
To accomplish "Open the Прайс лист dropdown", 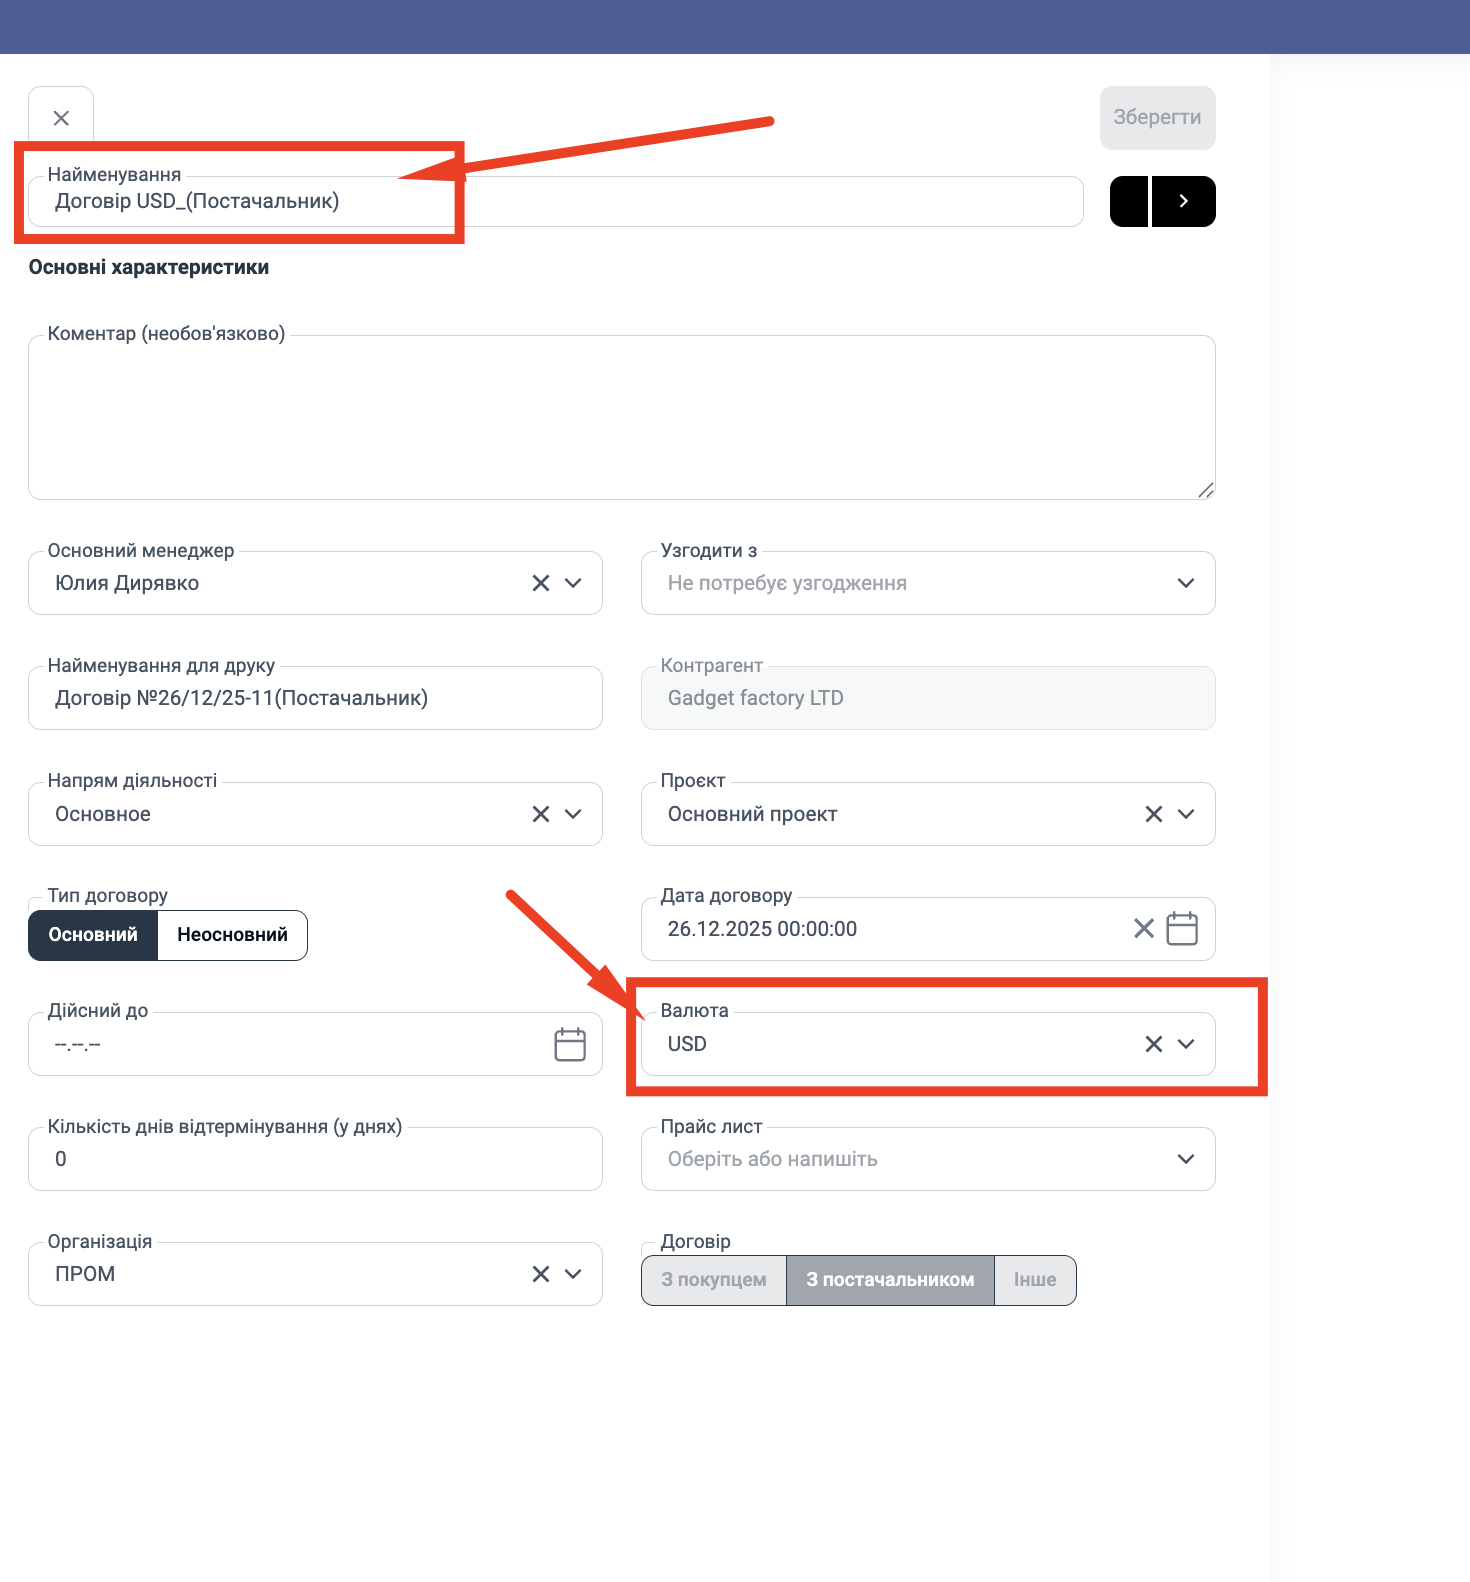I will pyautogui.click(x=1186, y=1159).
